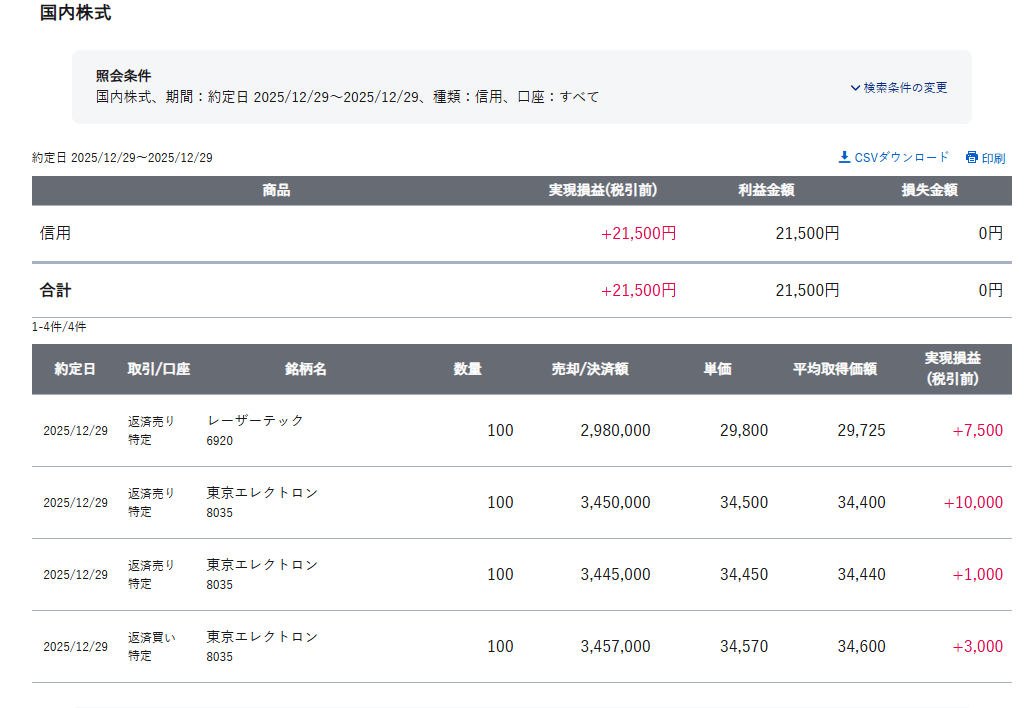Click the 損失金額 summary header
Screen dimensions: 1032x708
click(x=929, y=190)
